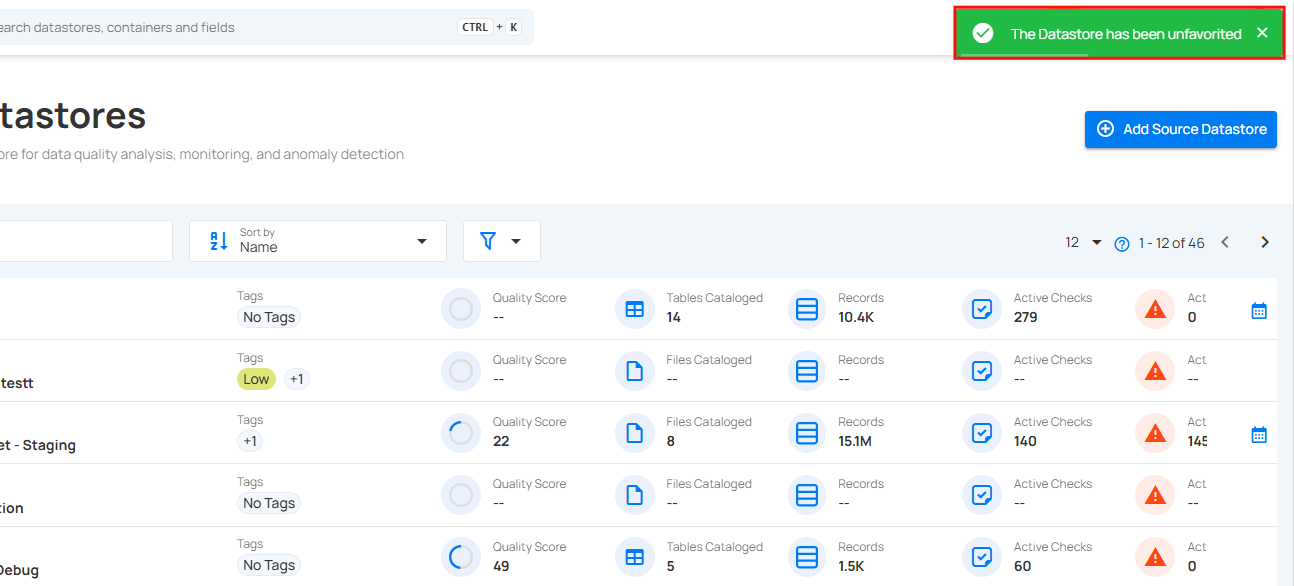This screenshot has width=1294, height=586.
Task: Click anomaly warning icon in Staging row
Action: pyautogui.click(x=1155, y=433)
